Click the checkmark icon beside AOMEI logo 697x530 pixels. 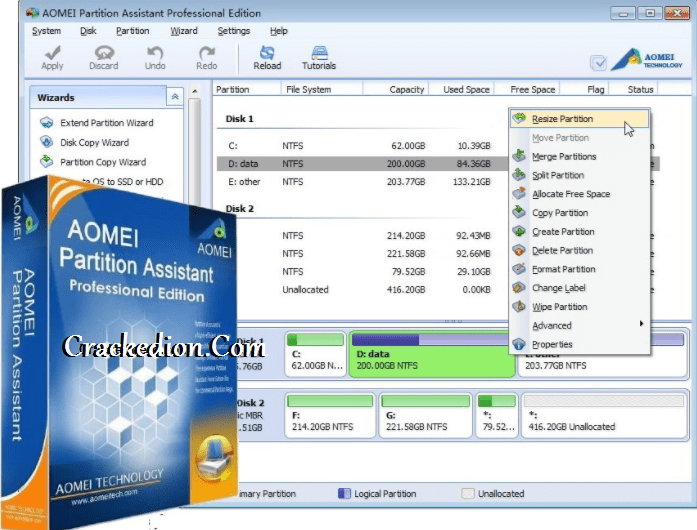598,63
